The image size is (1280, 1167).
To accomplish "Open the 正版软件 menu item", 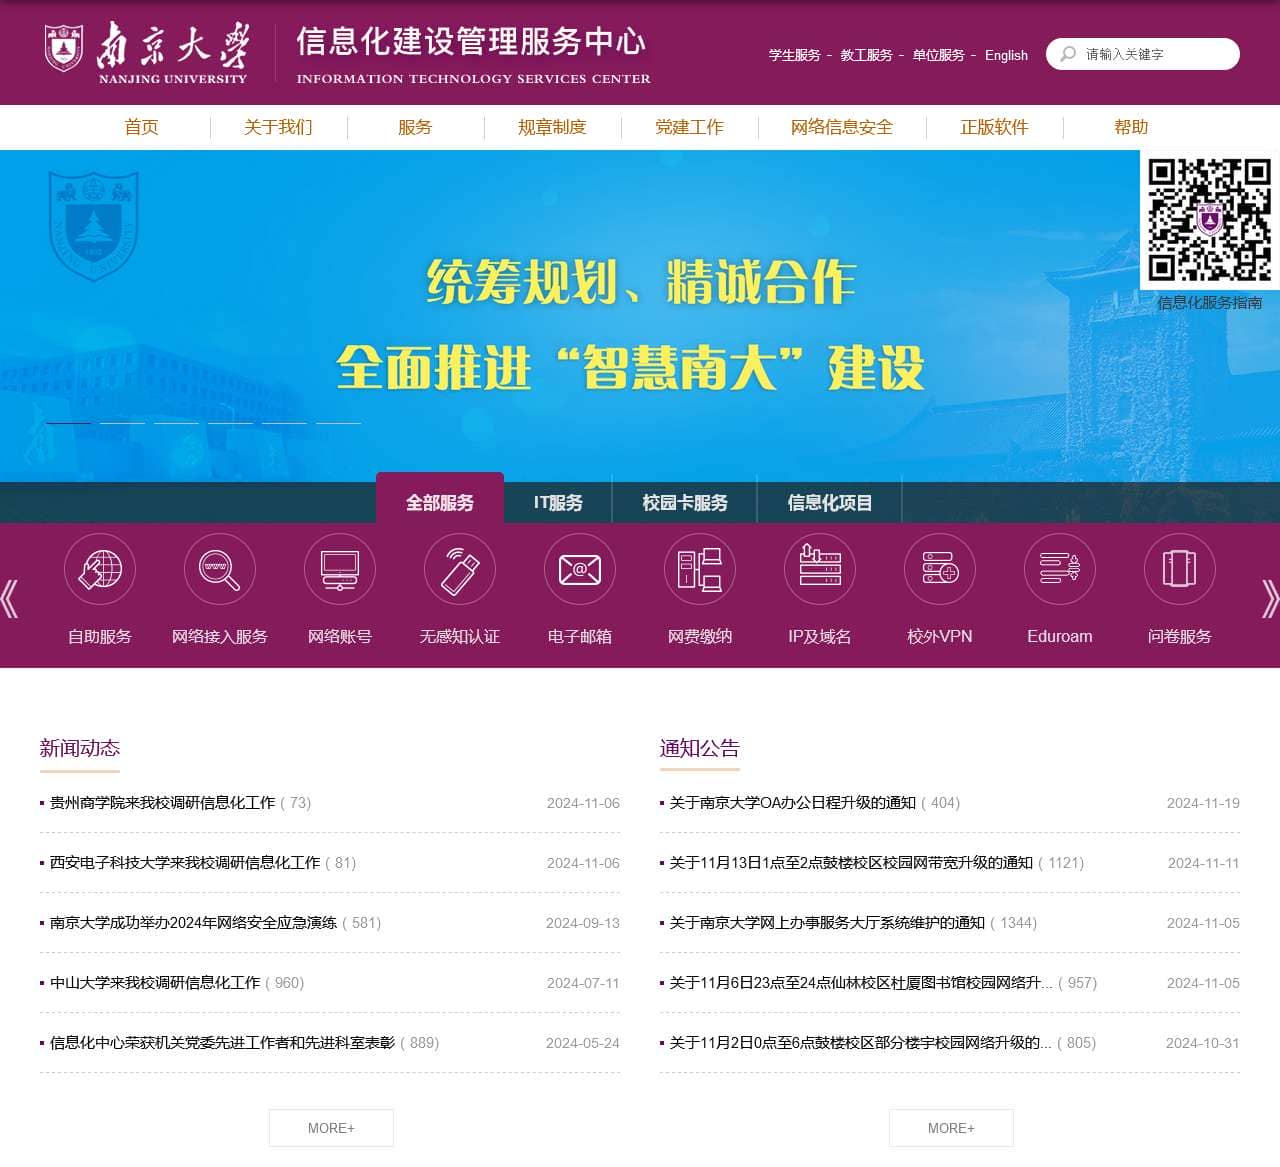I will coord(994,127).
